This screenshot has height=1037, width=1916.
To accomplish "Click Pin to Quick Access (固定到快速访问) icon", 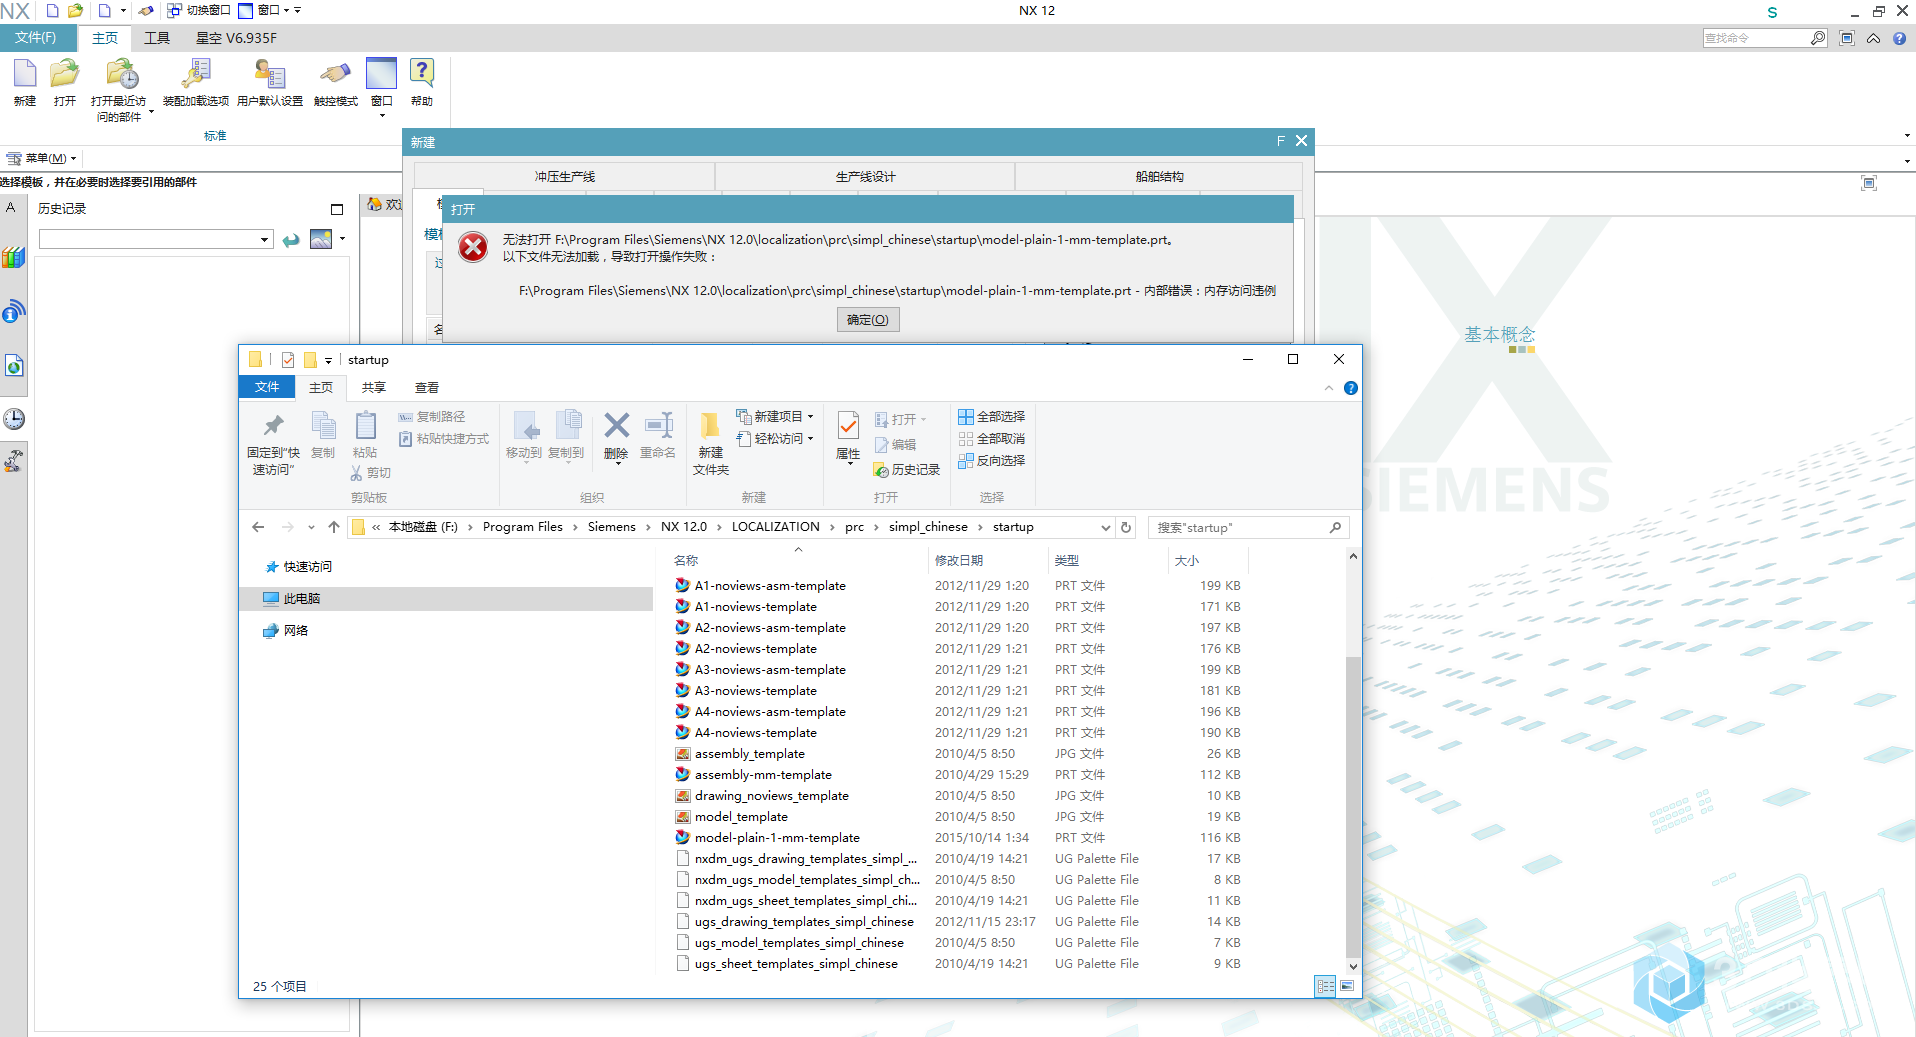I will 273,425.
